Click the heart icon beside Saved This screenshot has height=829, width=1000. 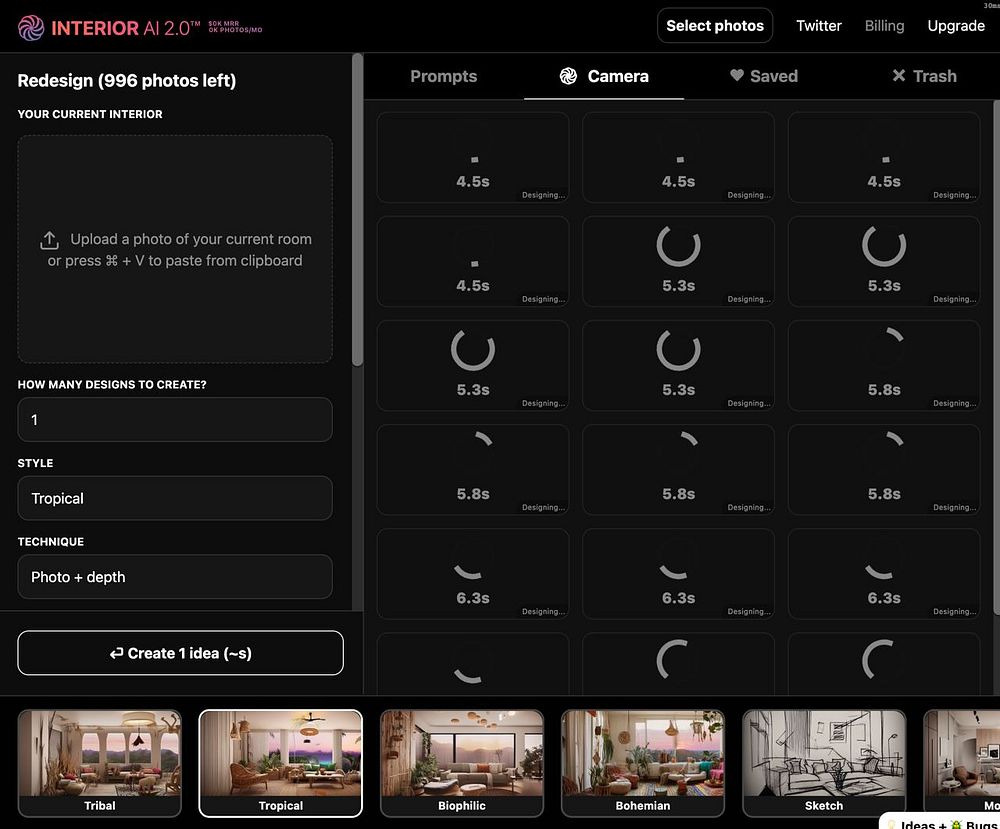pos(737,75)
